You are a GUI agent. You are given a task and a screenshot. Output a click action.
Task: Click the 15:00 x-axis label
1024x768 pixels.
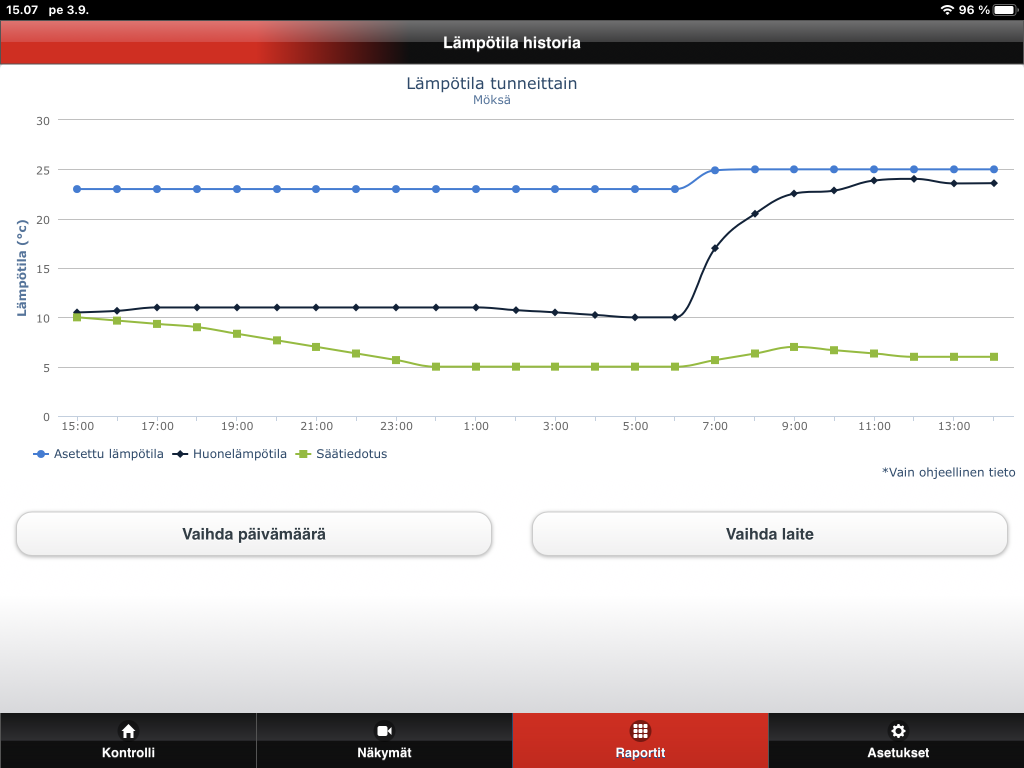coord(78,426)
